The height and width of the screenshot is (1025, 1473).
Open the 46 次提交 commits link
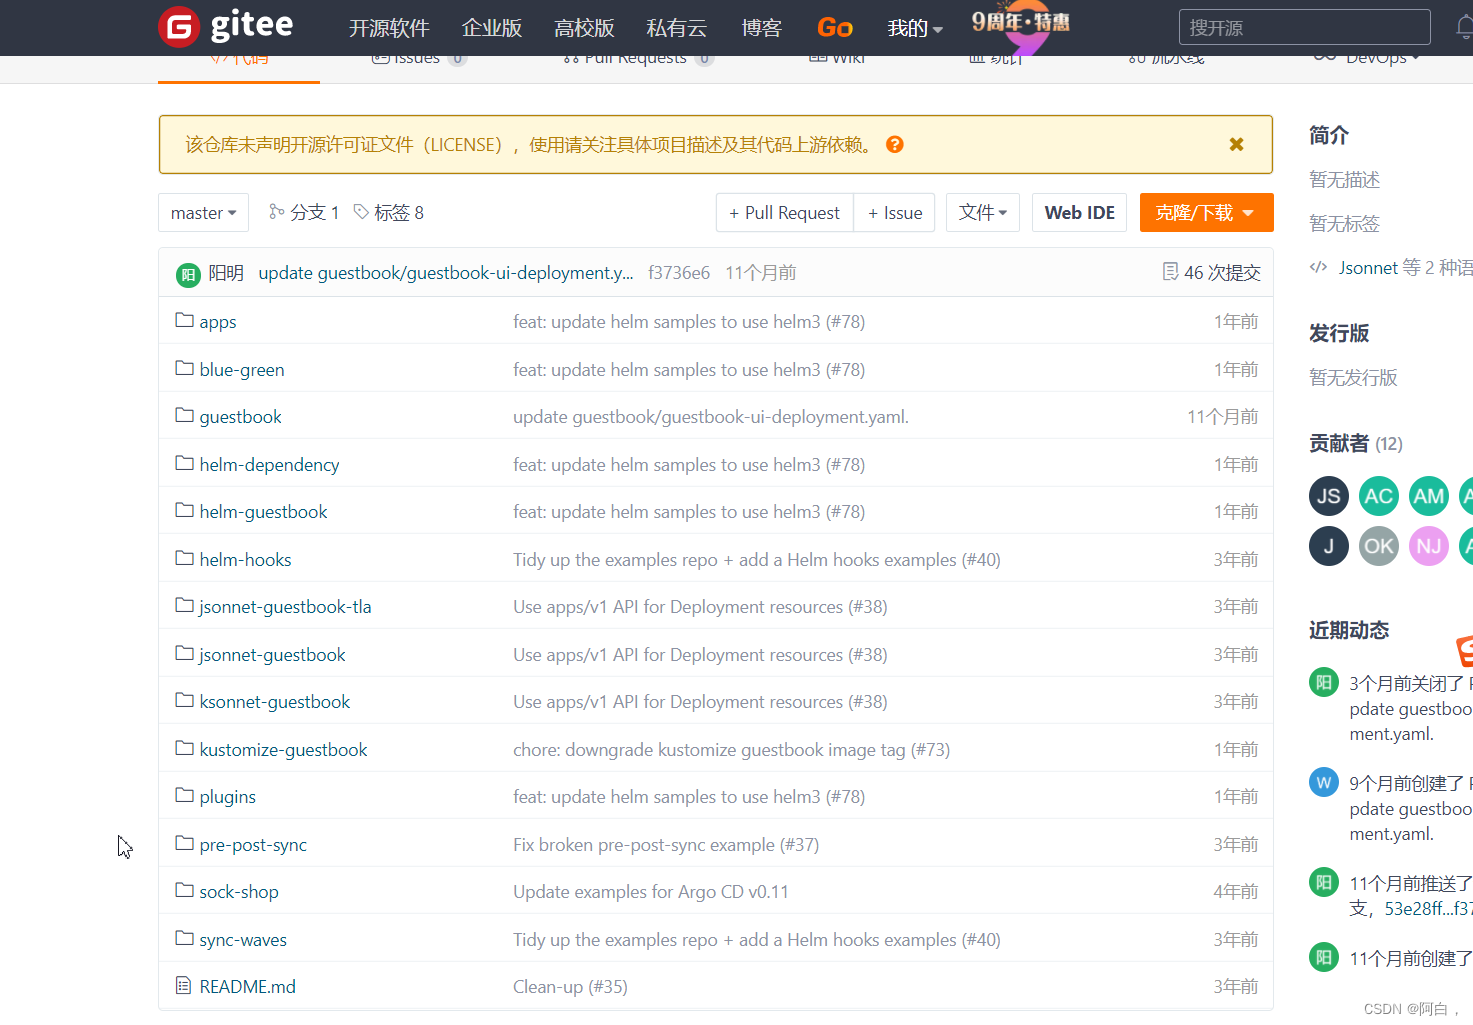click(x=1222, y=272)
